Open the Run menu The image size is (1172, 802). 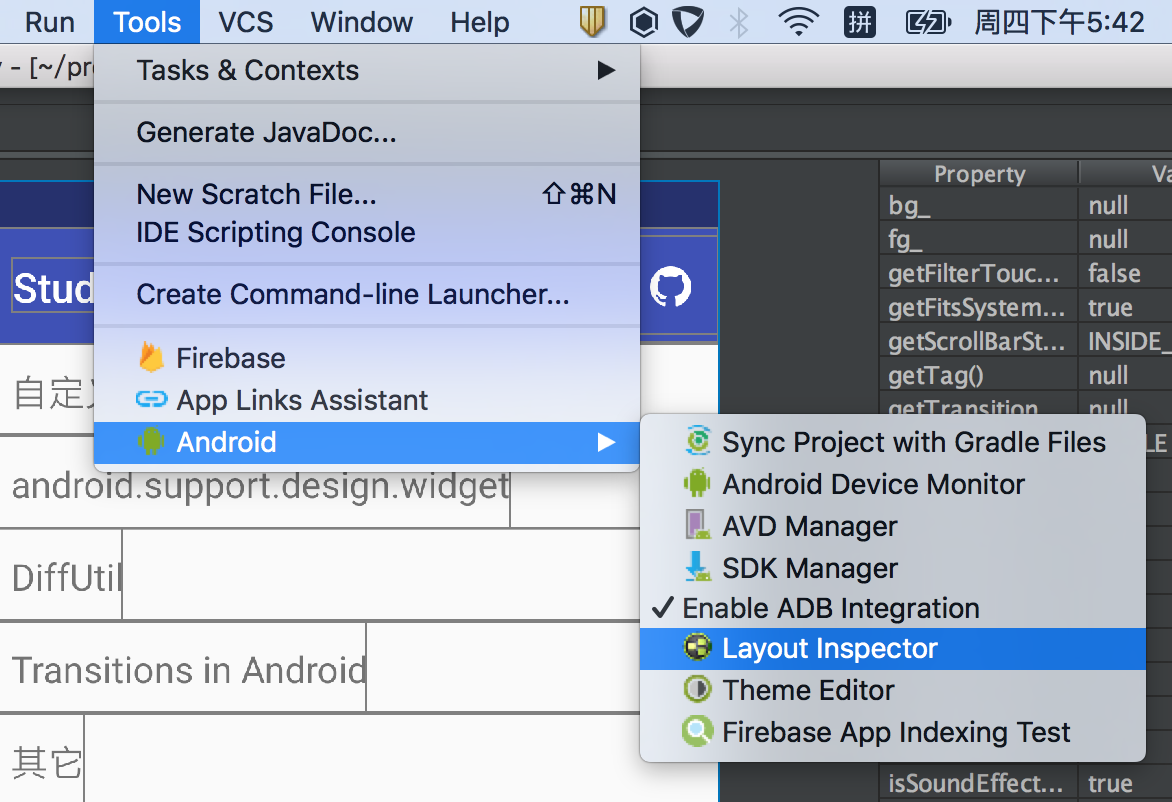click(49, 22)
